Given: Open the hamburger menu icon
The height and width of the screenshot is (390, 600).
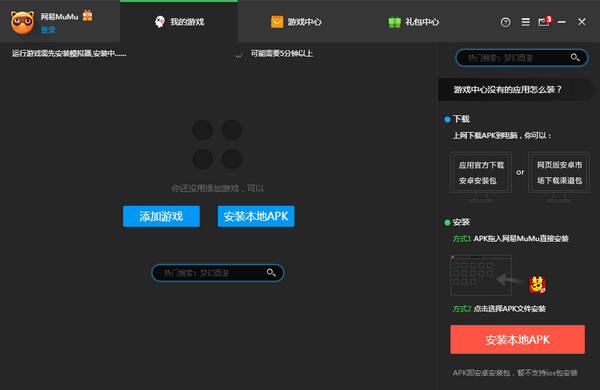Looking at the screenshot, I should pos(526,22).
